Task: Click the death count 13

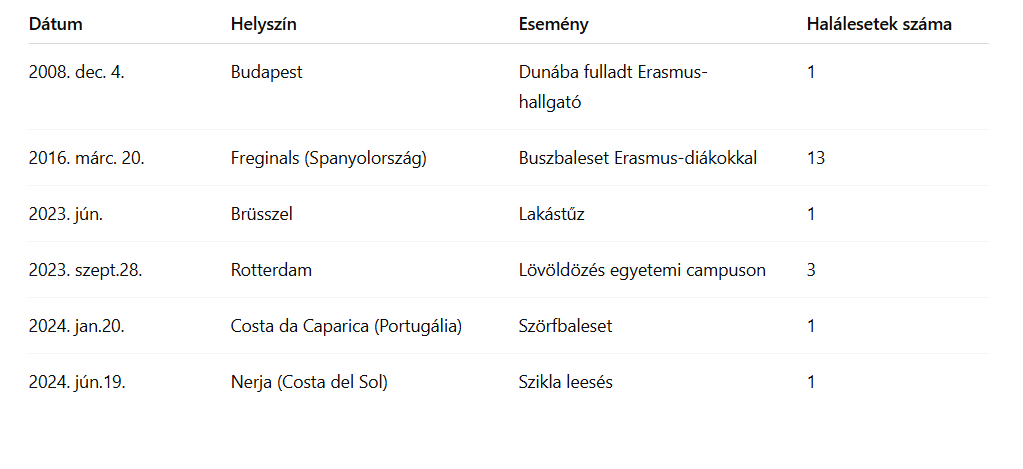Action: [x=816, y=158]
